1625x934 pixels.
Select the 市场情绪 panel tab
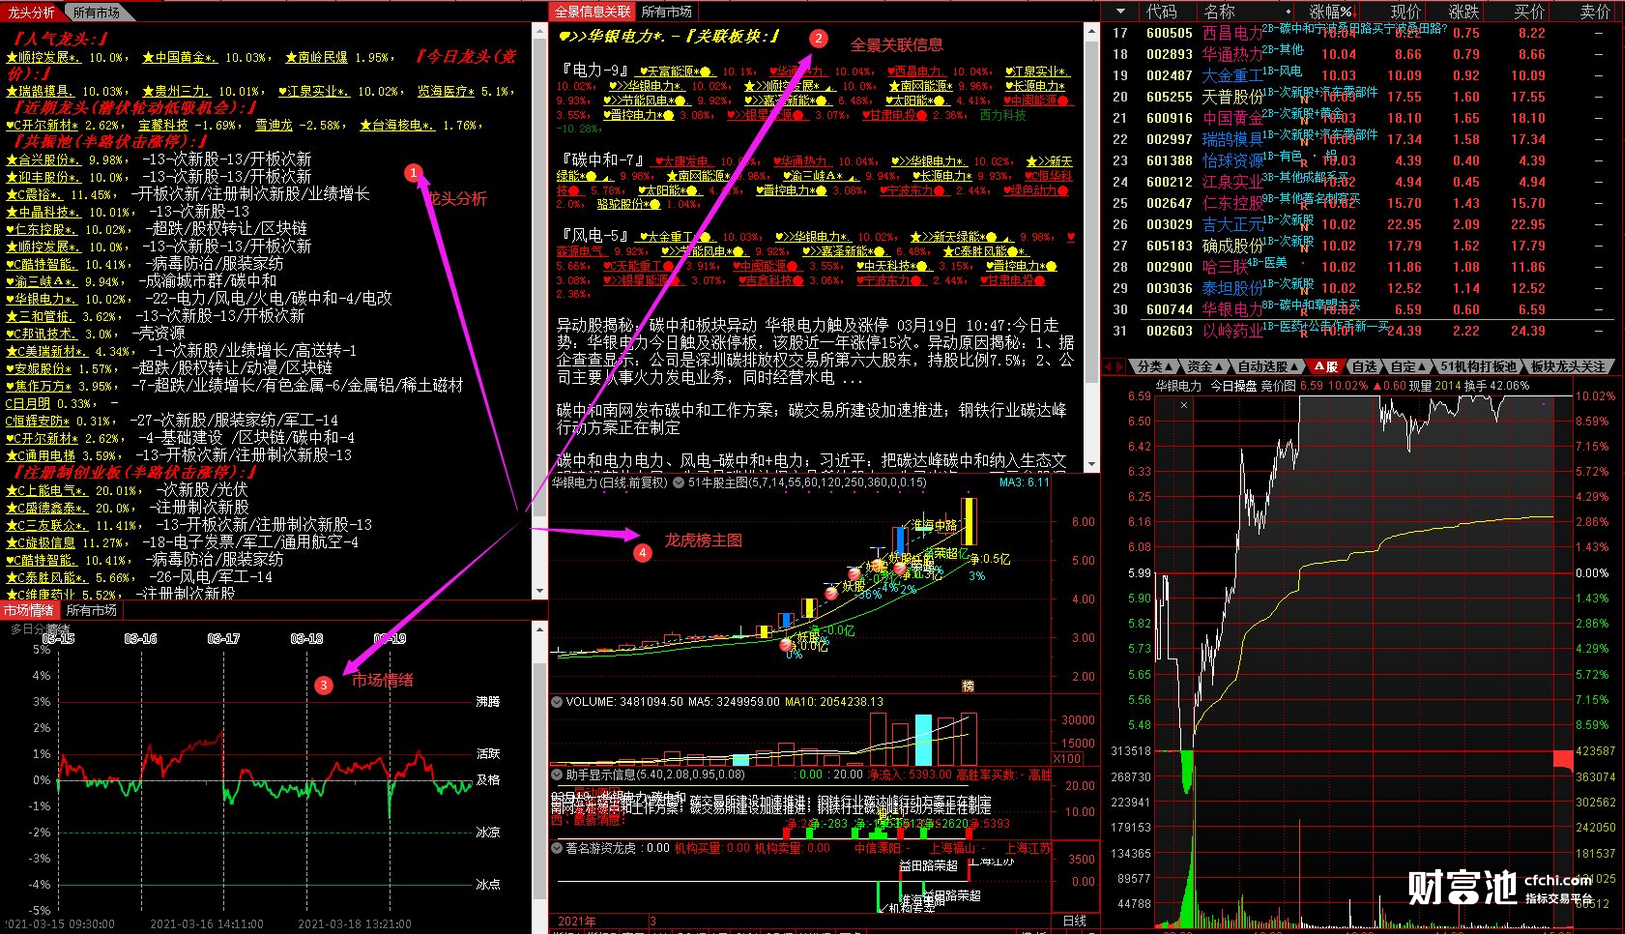[x=28, y=610]
